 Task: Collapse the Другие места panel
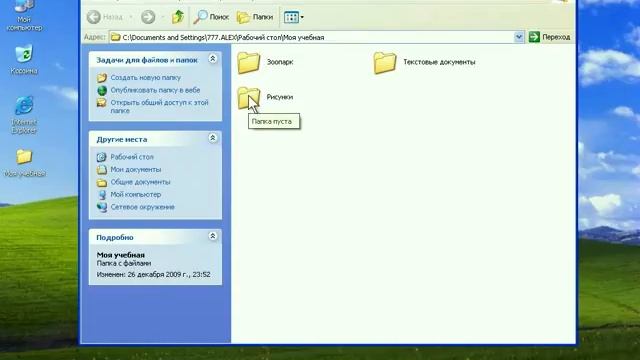(212, 138)
